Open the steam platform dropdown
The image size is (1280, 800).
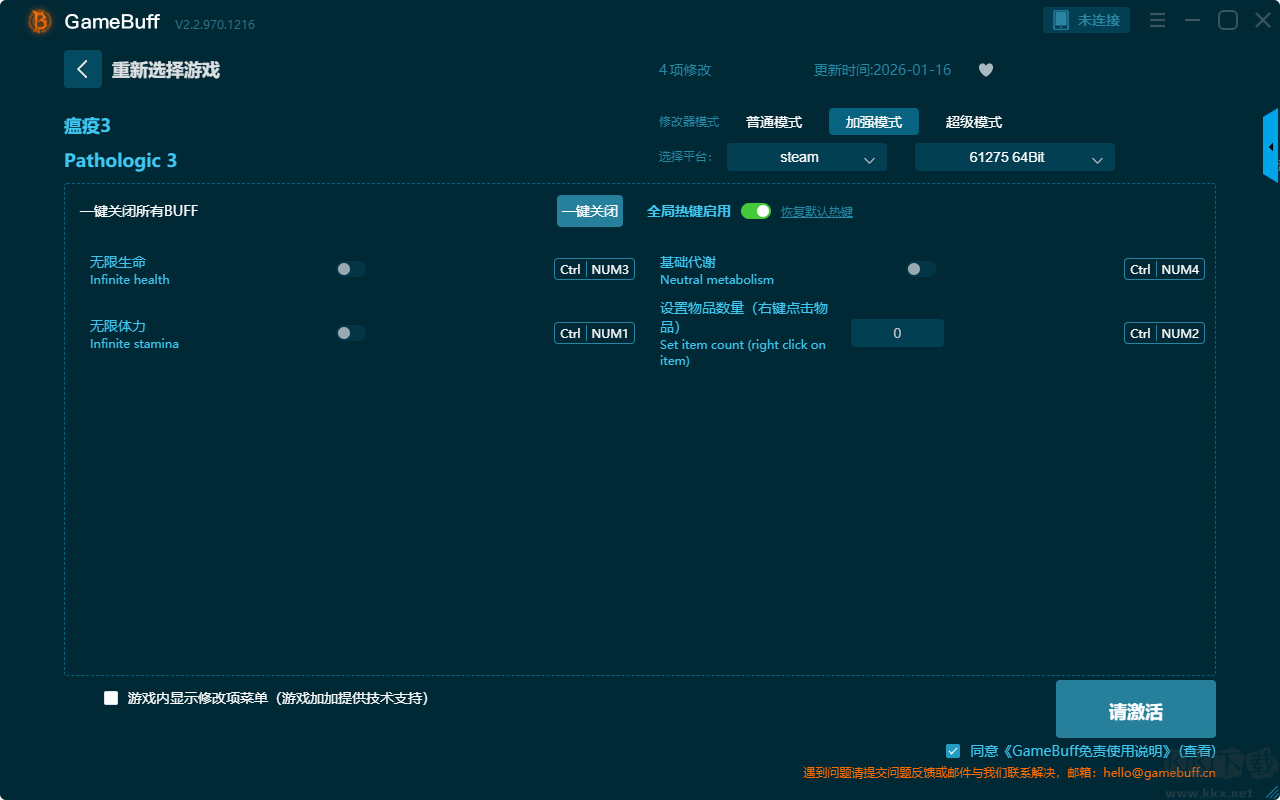pos(806,157)
